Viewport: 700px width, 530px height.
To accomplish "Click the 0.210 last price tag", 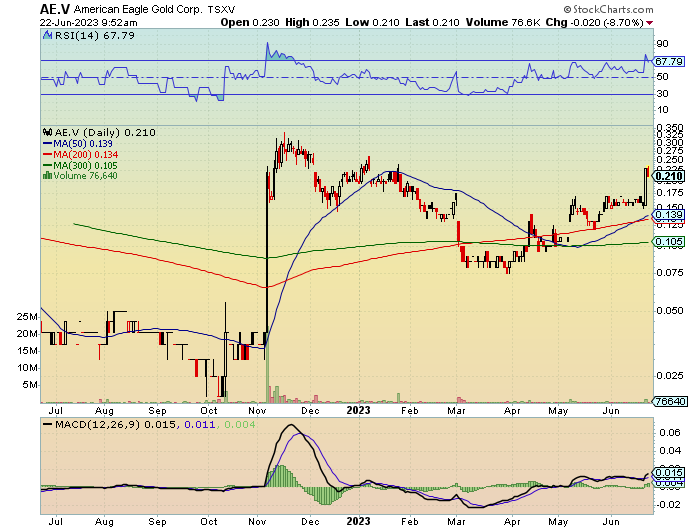I will (x=669, y=176).
